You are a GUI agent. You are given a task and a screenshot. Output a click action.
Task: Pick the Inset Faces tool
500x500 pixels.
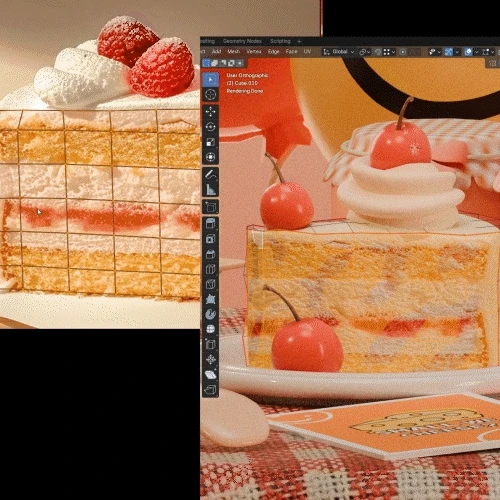click(210, 239)
